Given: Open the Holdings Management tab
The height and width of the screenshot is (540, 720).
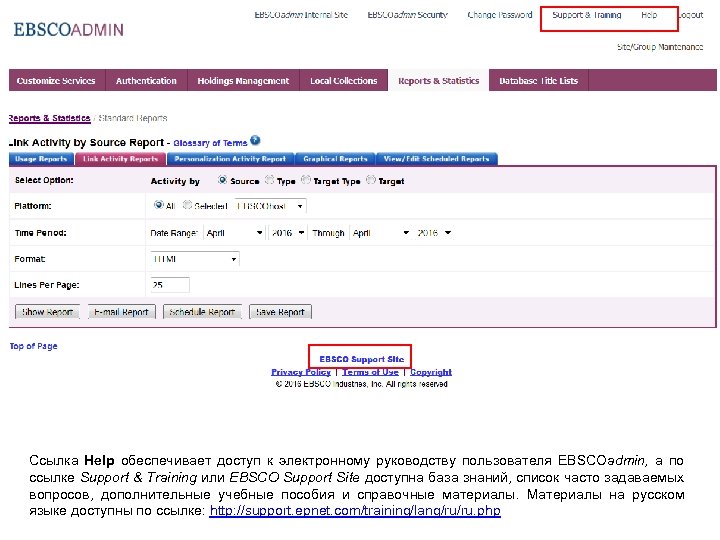Looking at the screenshot, I should point(243,80).
